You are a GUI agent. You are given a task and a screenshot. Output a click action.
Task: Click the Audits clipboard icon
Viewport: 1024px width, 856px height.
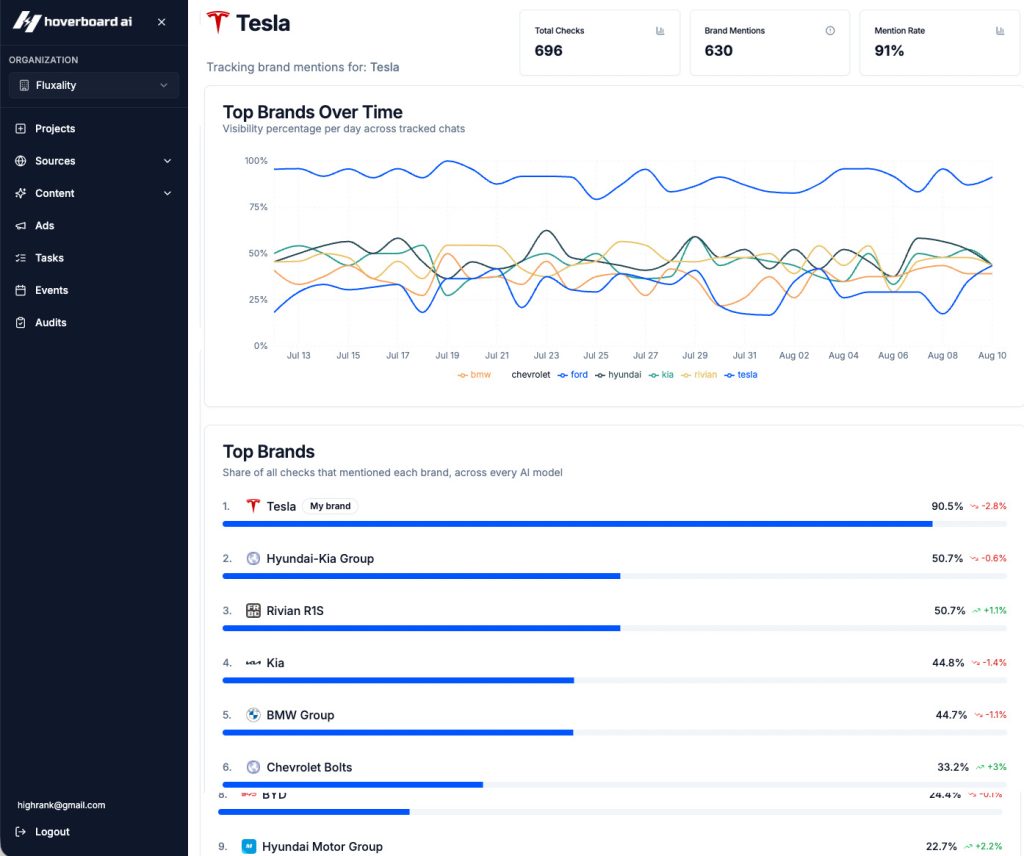[21, 323]
